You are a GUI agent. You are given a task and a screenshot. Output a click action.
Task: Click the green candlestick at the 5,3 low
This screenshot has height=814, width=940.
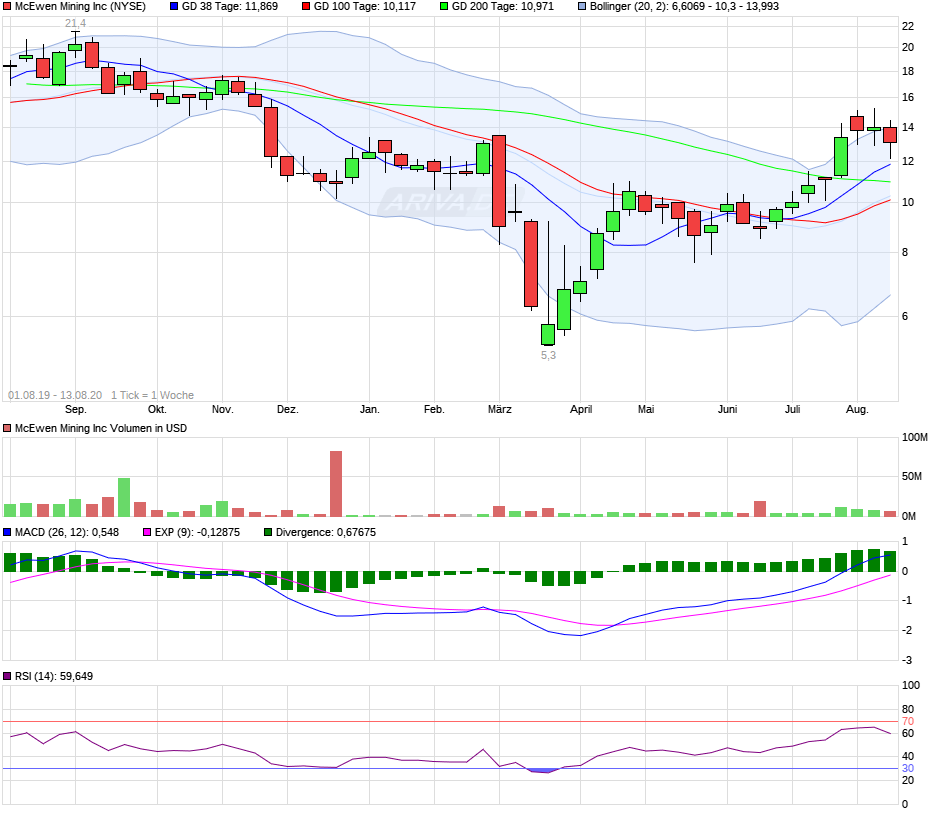[x=548, y=334]
